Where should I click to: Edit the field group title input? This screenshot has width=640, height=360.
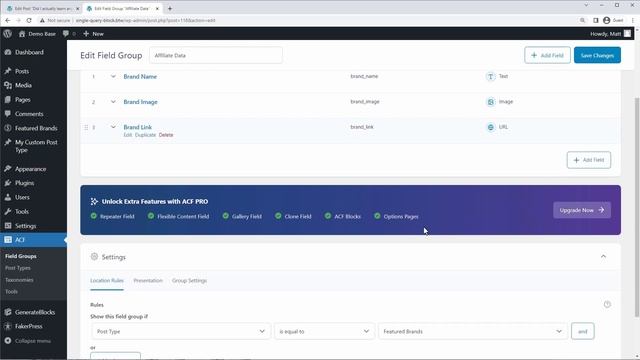coord(216,55)
